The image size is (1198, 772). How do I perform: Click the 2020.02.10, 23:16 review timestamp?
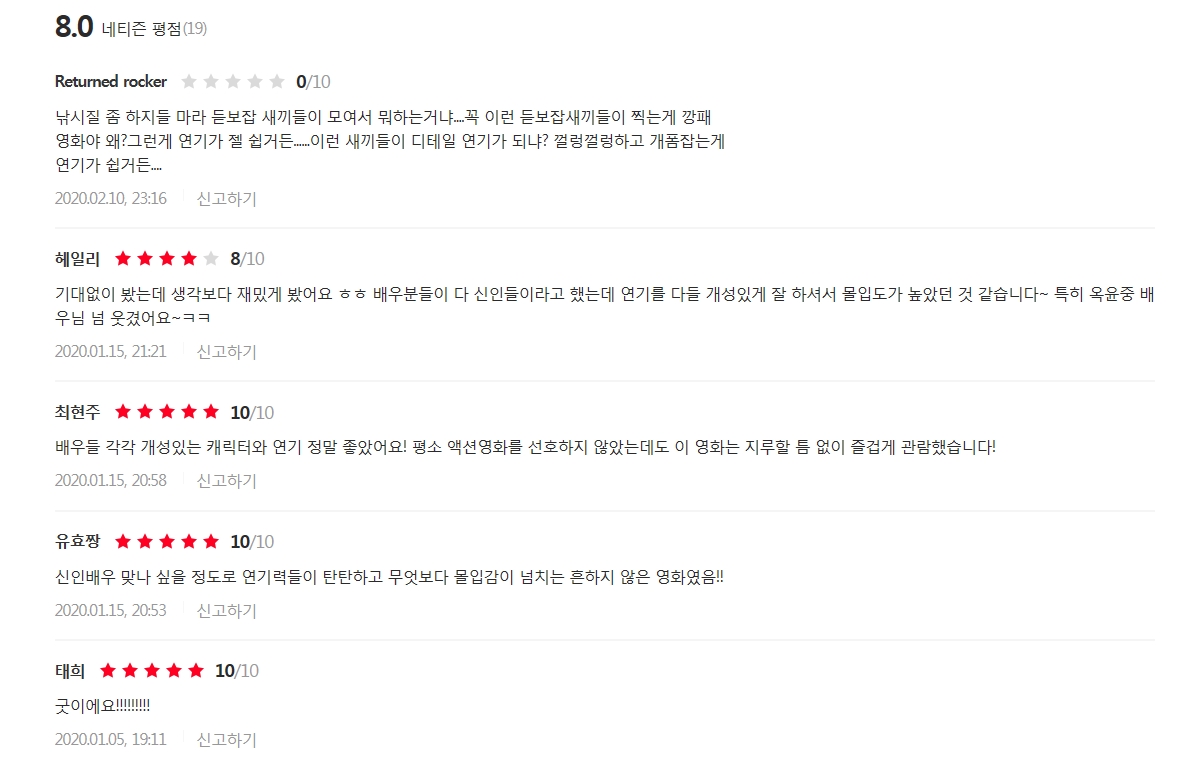click(x=111, y=199)
